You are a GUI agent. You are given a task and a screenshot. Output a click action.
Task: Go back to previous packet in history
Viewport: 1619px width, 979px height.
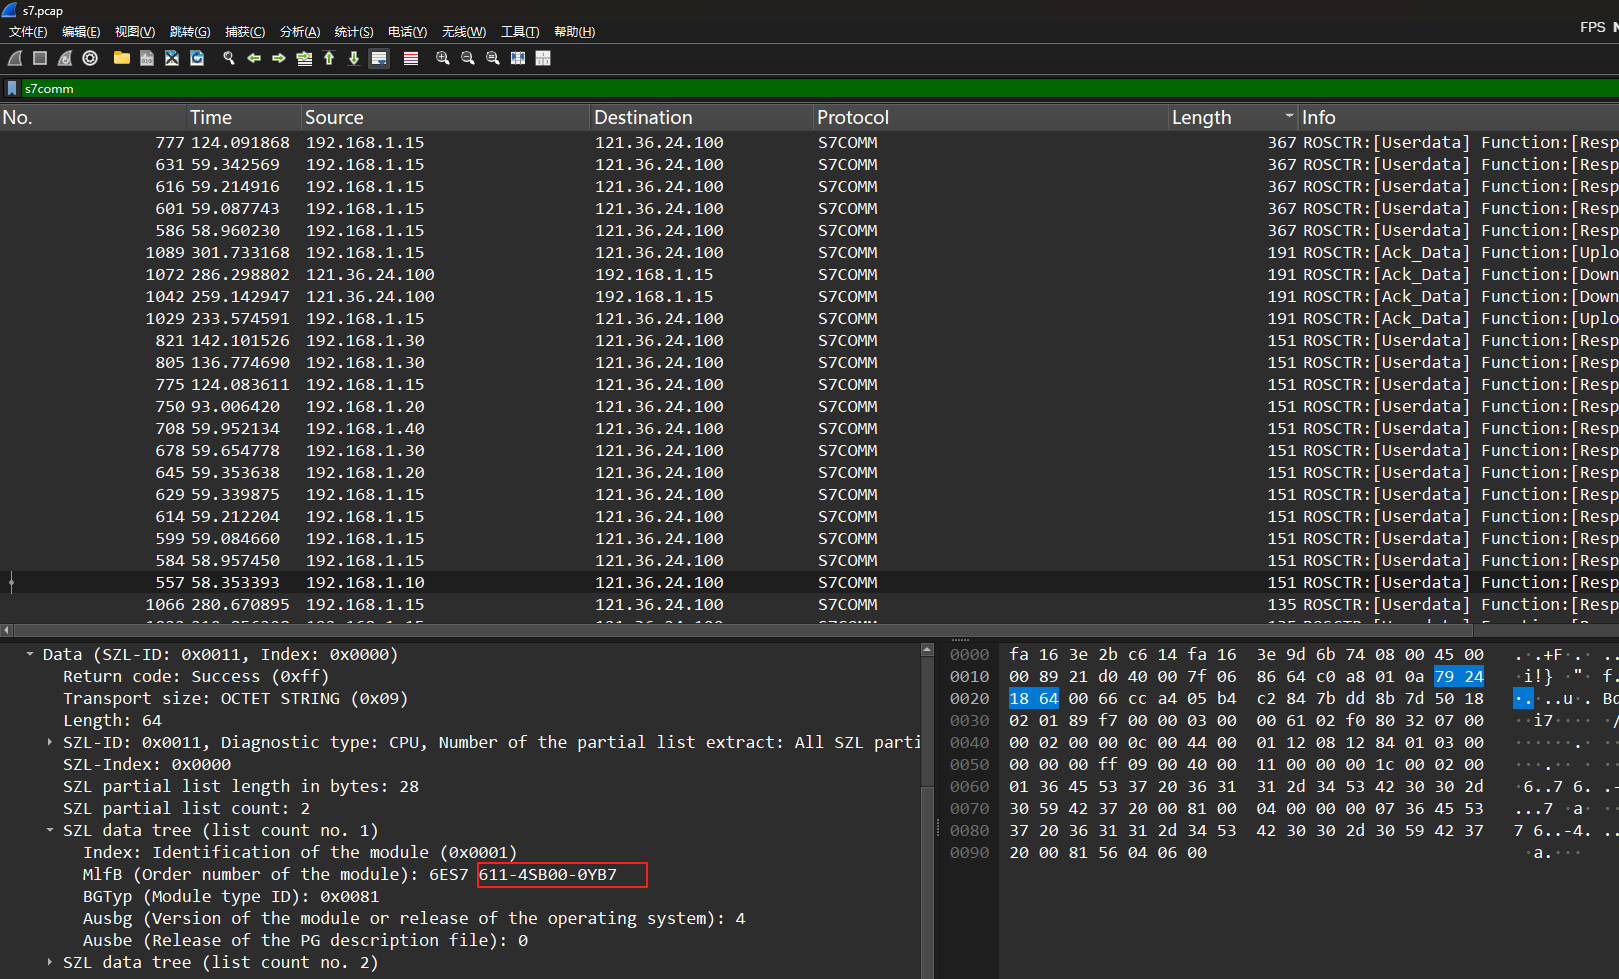click(x=254, y=58)
